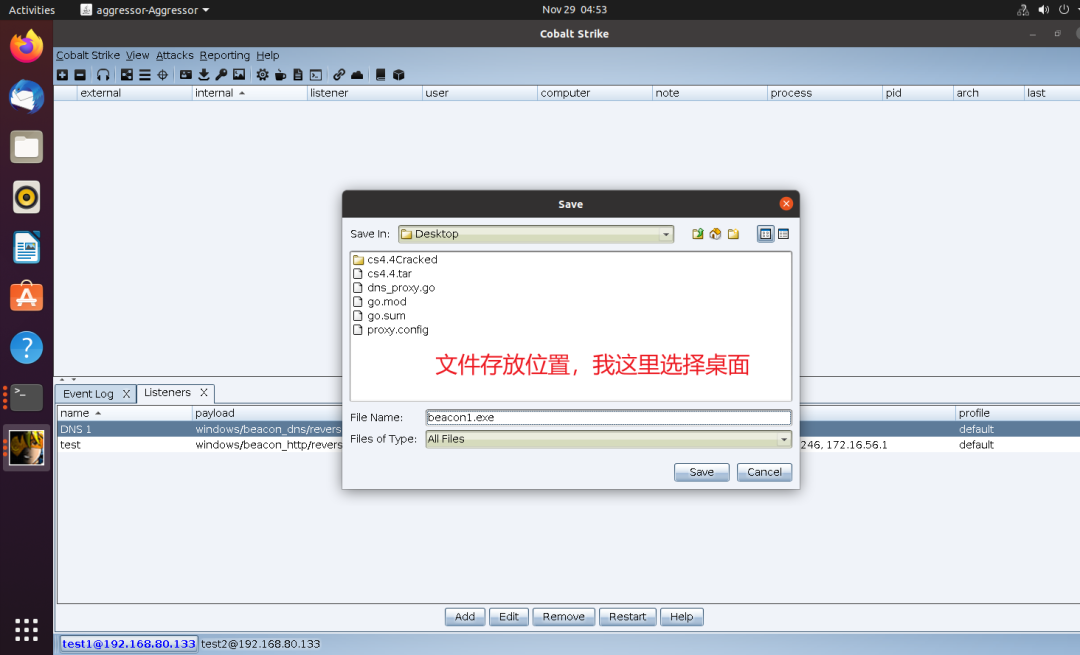Viewport: 1080px width, 655px height.
Task: Open the Attacks menu
Action: click(174, 55)
